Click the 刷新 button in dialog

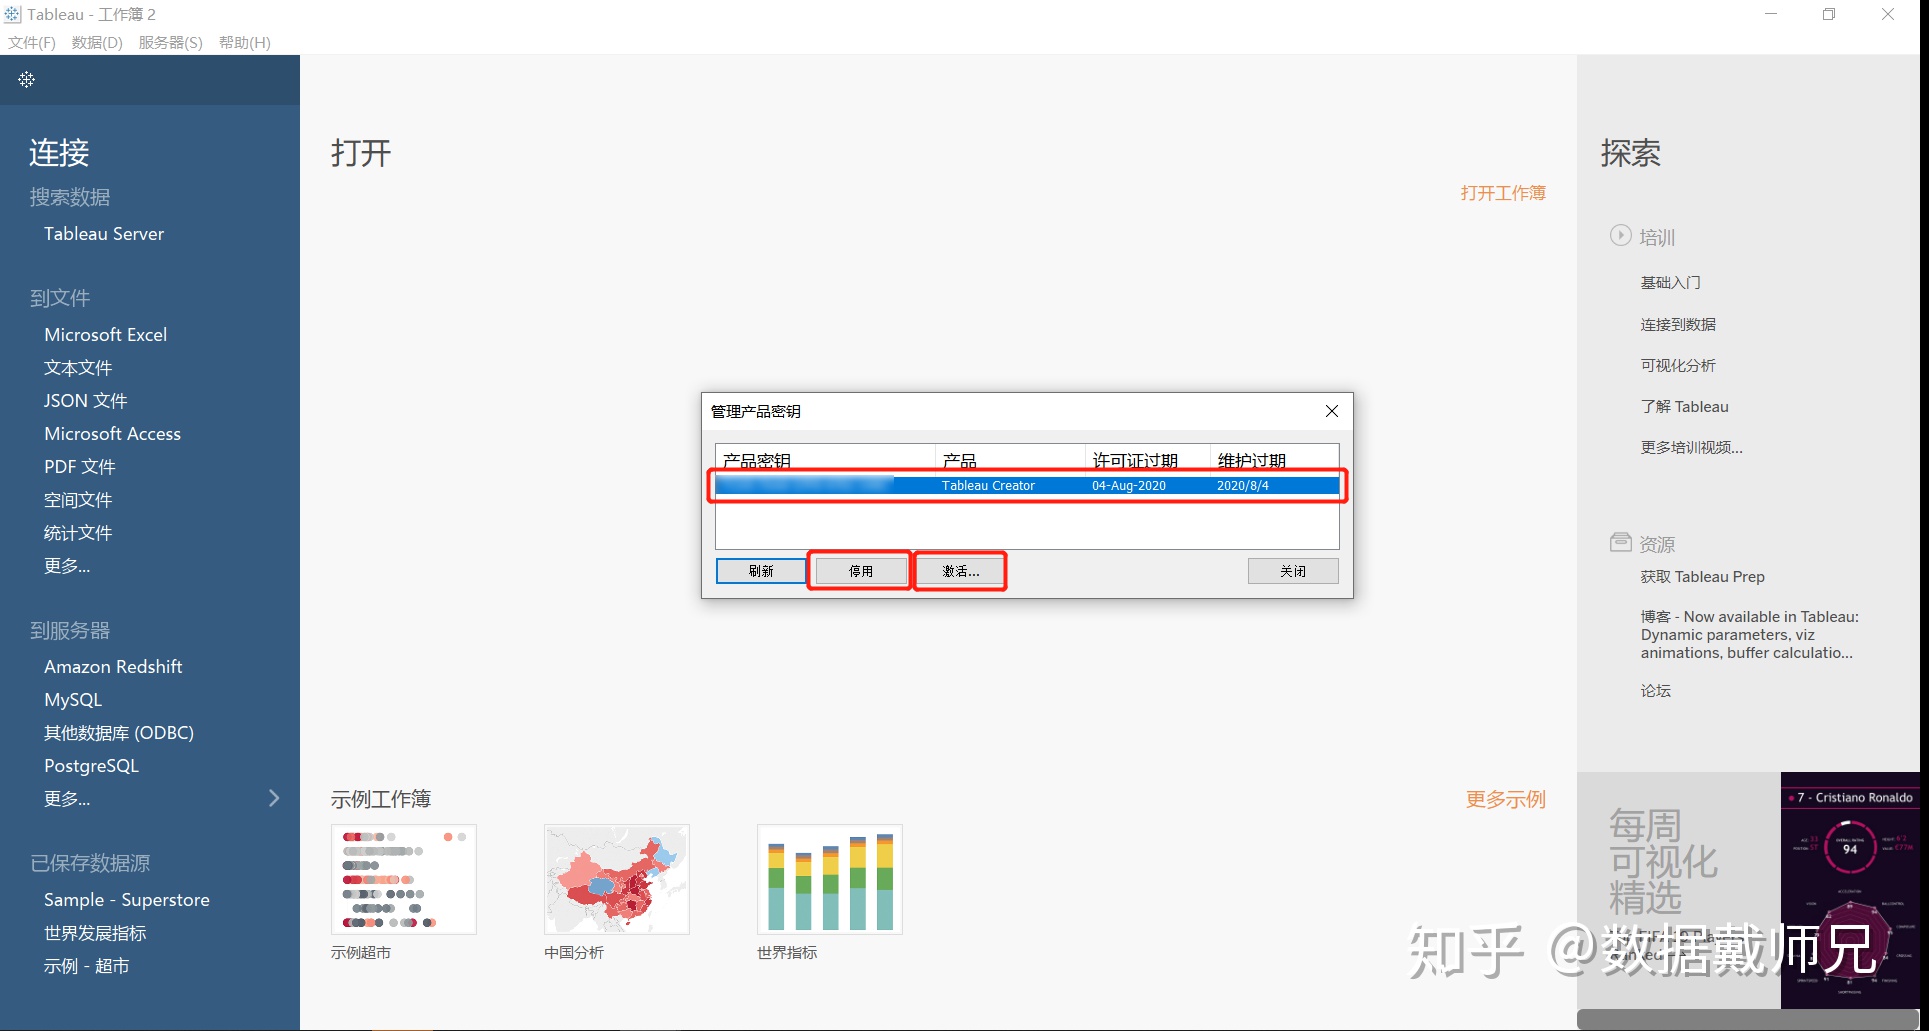761,571
